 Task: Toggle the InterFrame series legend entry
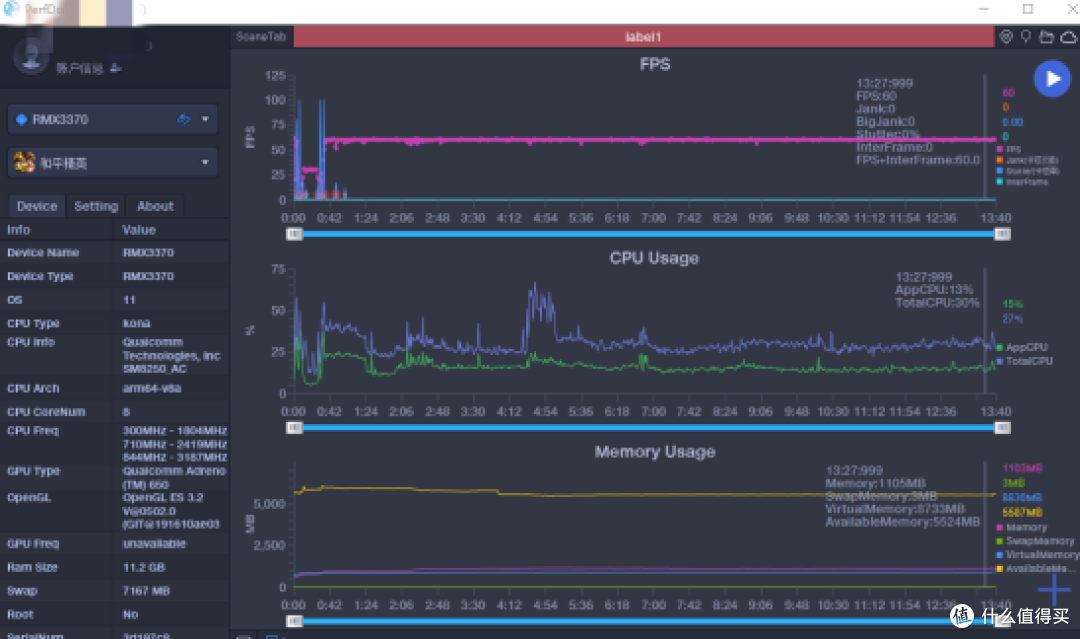(x=1022, y=182)
